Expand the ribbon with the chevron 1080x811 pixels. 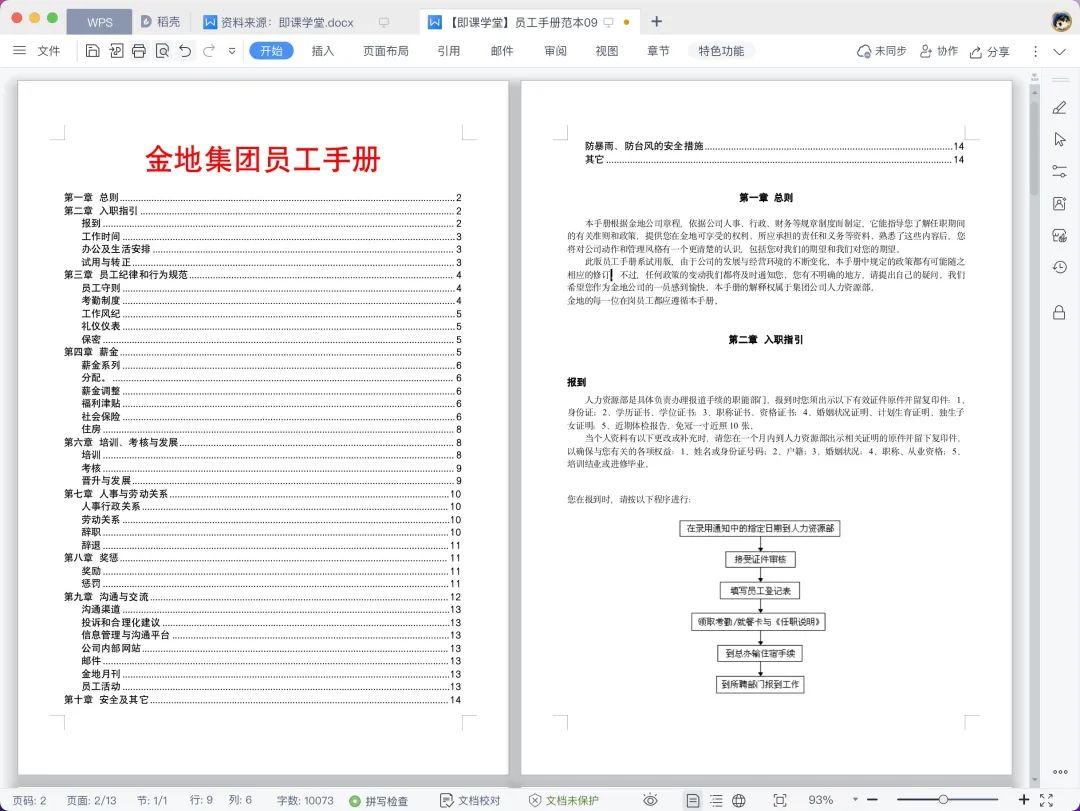pos(1059,52)
